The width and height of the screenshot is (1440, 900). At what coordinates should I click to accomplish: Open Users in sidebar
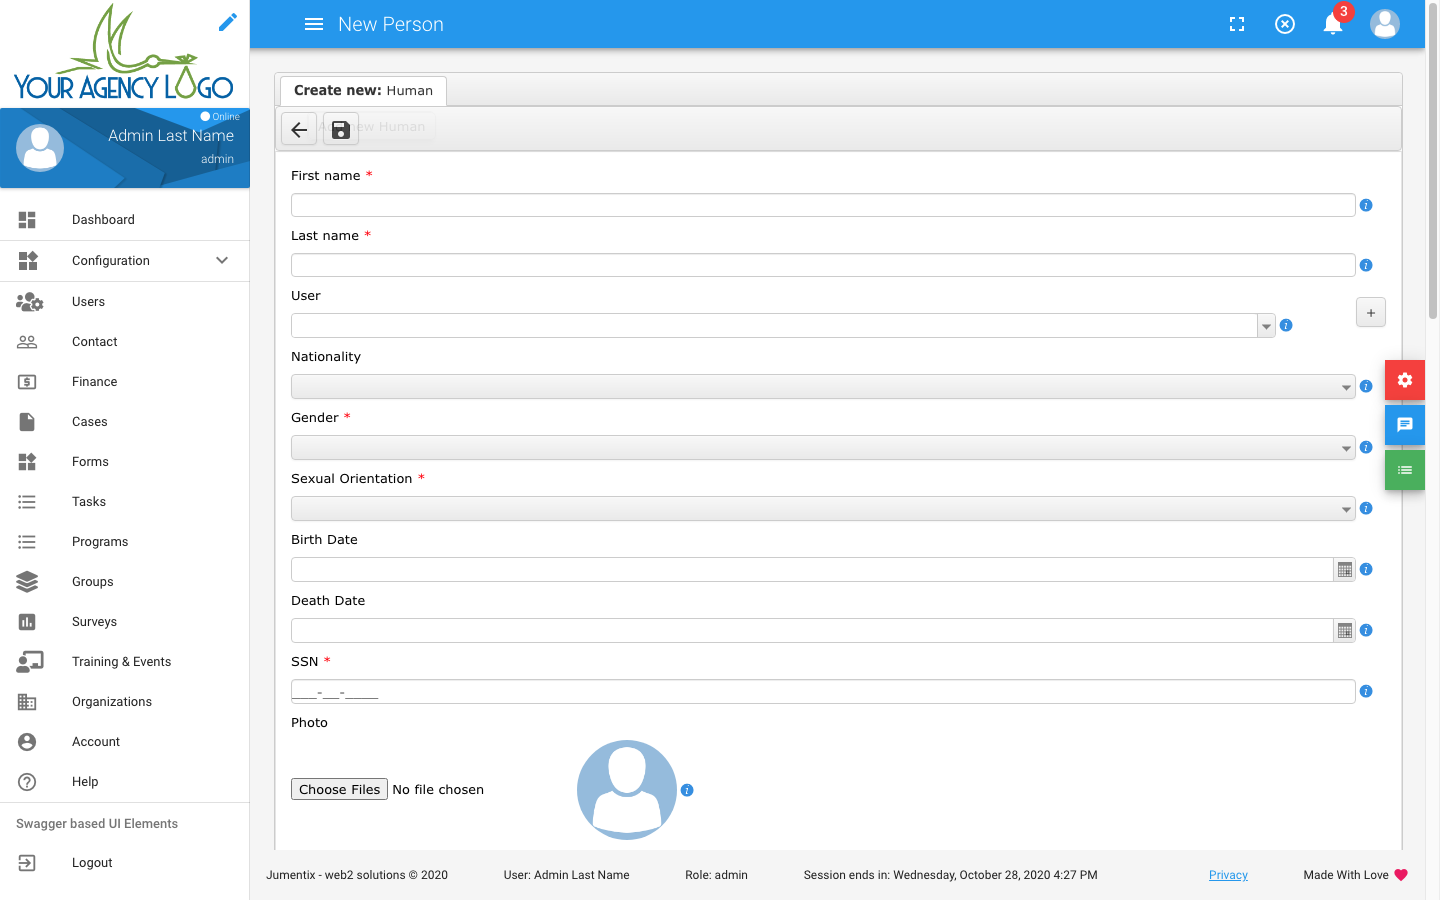pyautogui.click(x=125, y=302)
